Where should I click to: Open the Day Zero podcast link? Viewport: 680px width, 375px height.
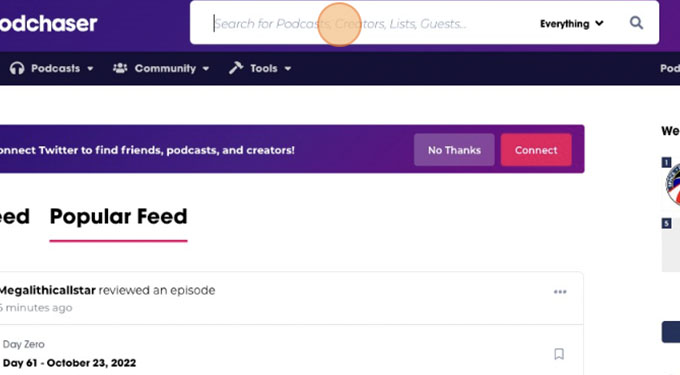(23, 344)
